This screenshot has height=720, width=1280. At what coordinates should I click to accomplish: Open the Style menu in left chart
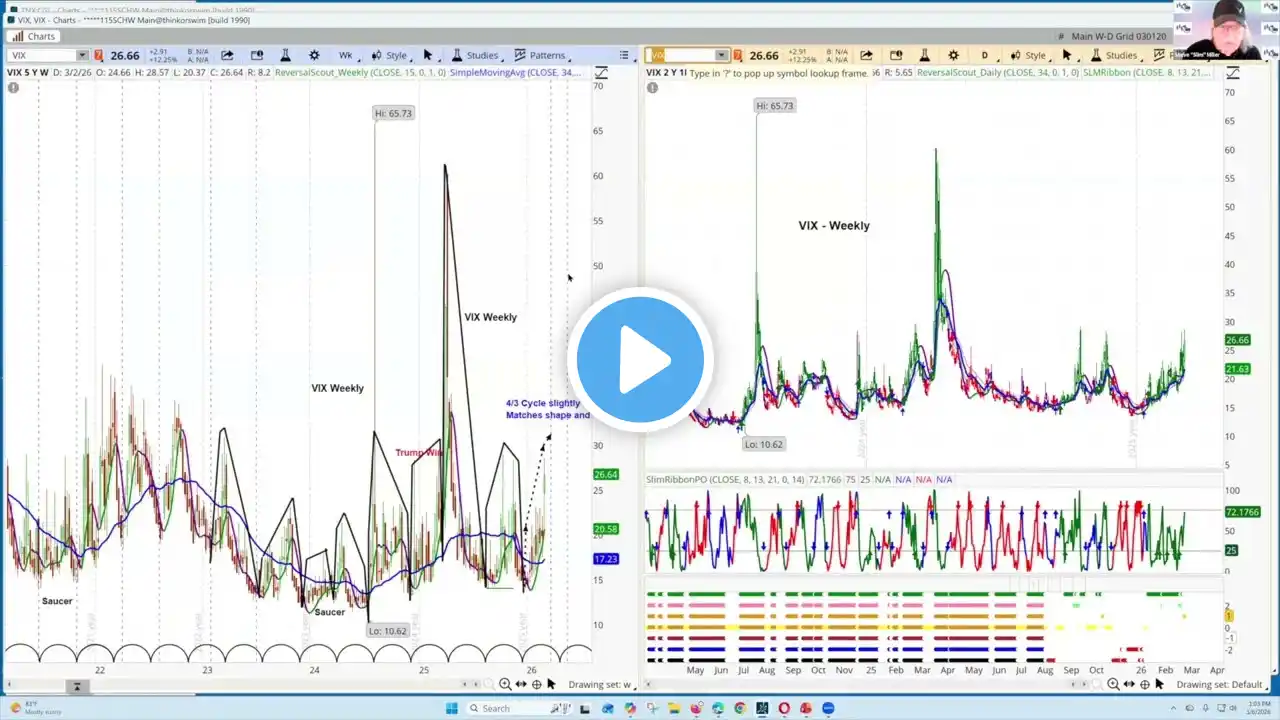(x=390, y=56)
